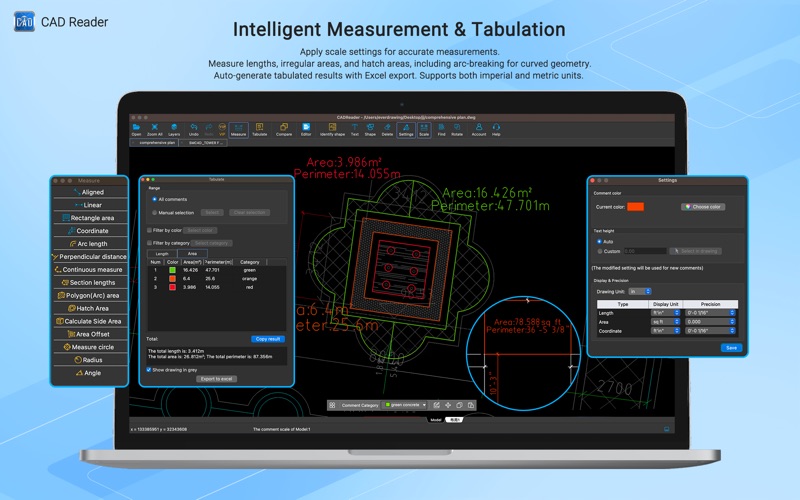Switch to the Model layout tab

[x=436, y=420]
